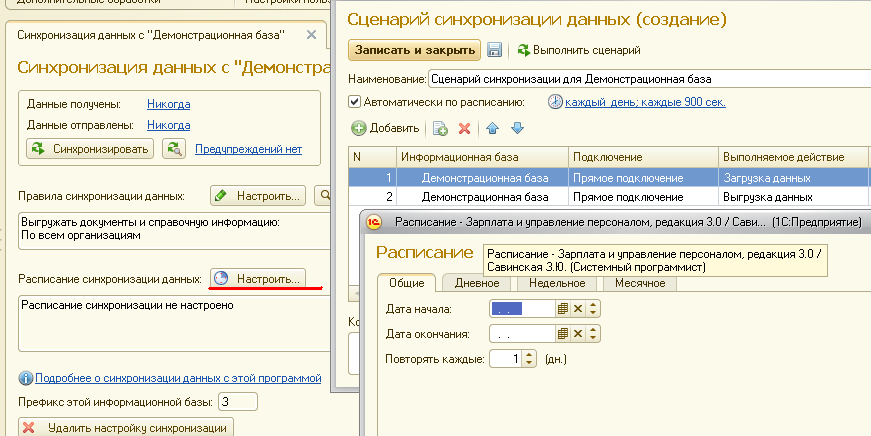The height and width of the screenshot is (436, 871).
Task: Click Выполняемое действие column header
Action: coord(793,158)
